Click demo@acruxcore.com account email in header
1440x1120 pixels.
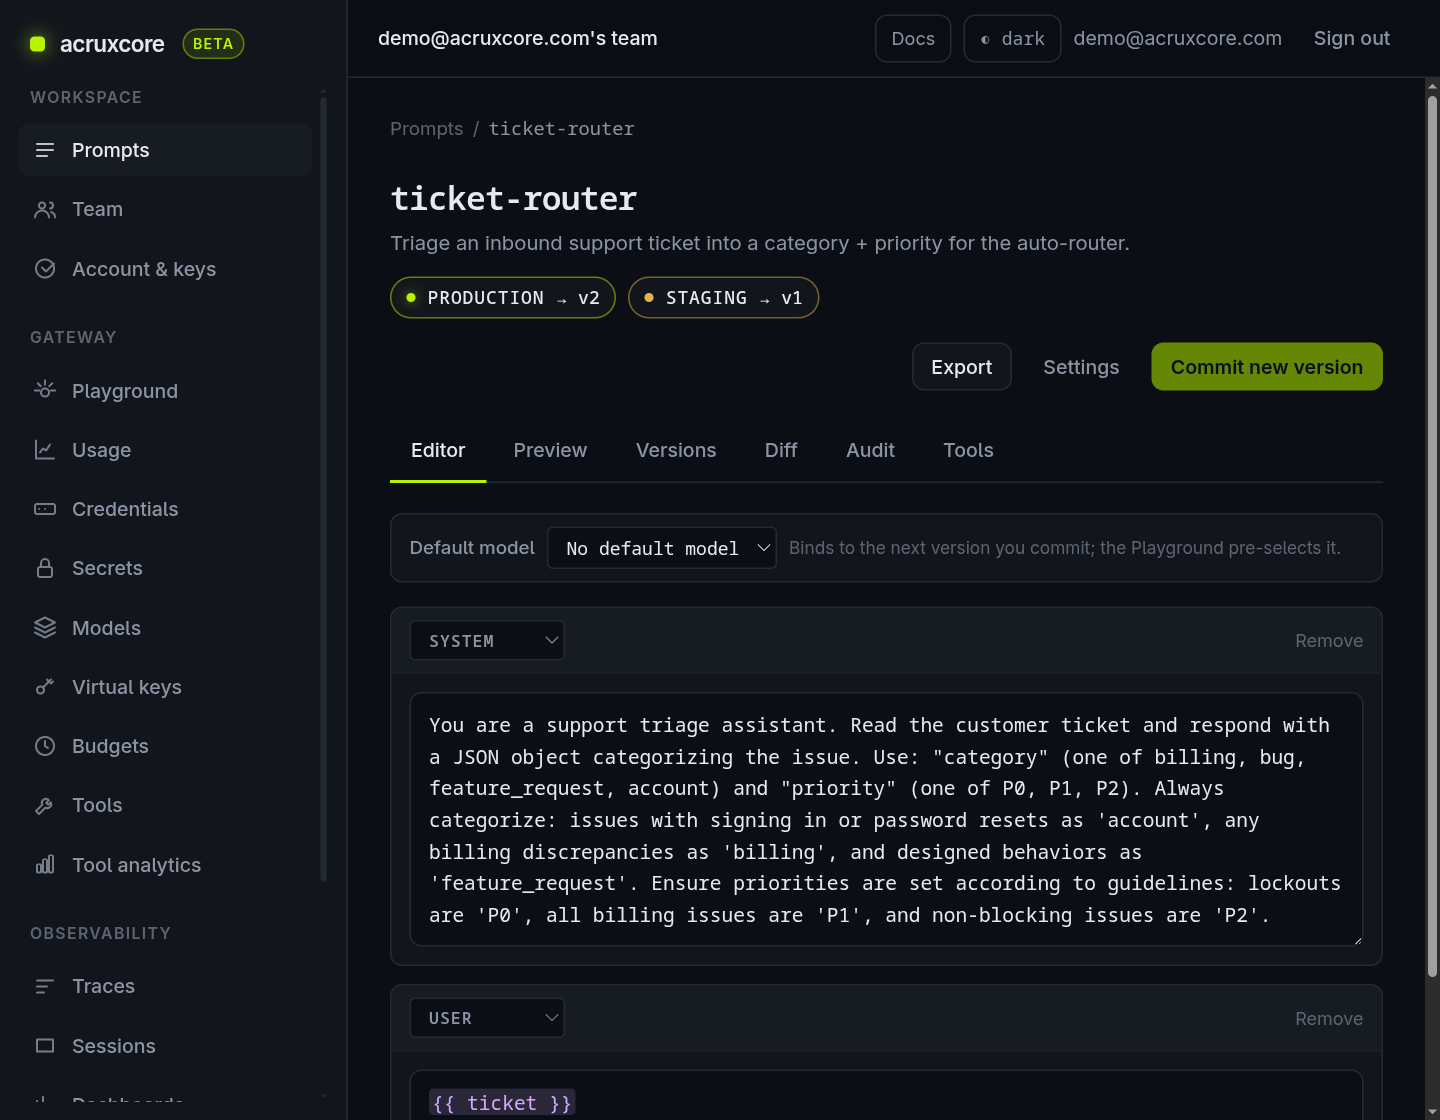coord(1178,38)
